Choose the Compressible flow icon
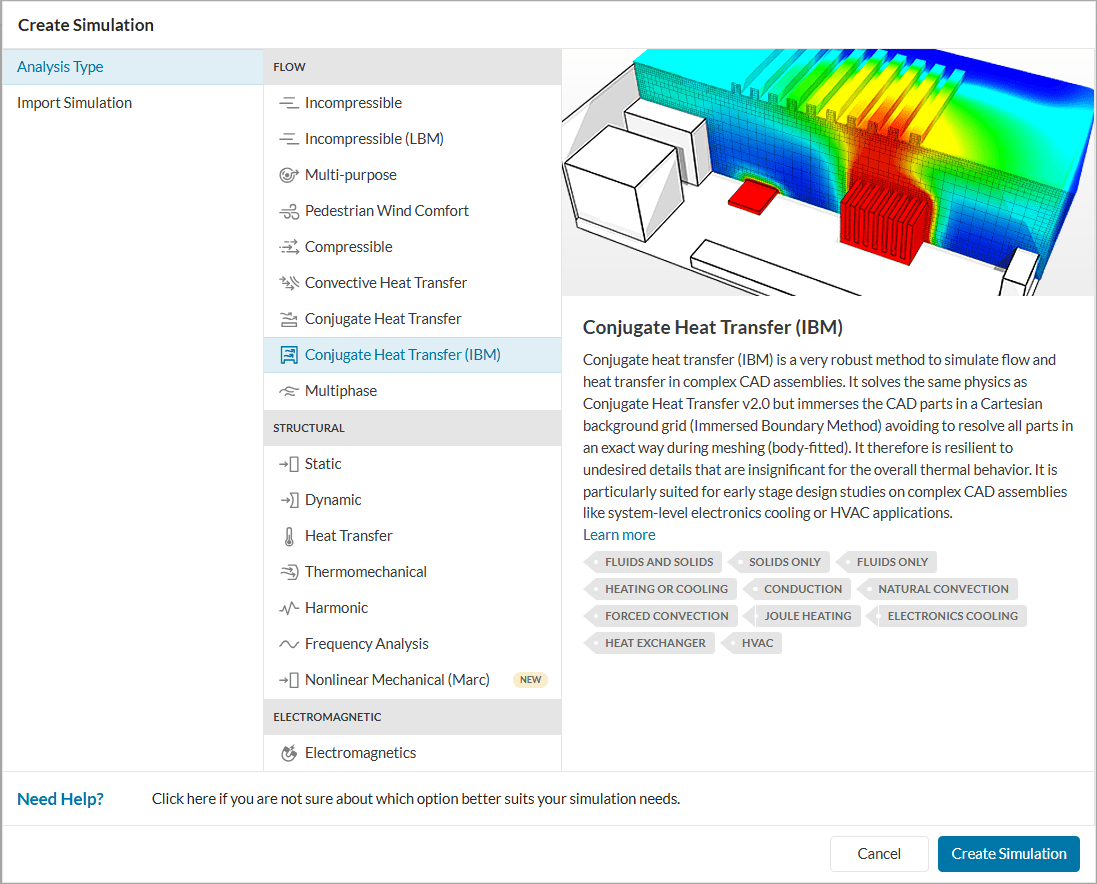 click(x=288, y=247)
